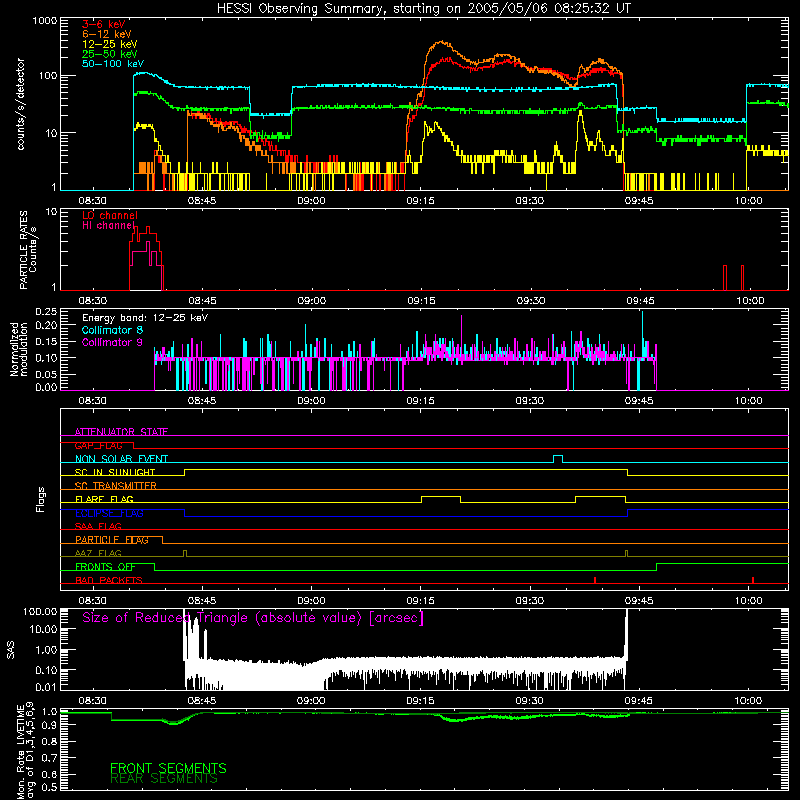The image size is (800, 800).
Task: Select the 50-100 keV legend label
Action: (113, 64)
